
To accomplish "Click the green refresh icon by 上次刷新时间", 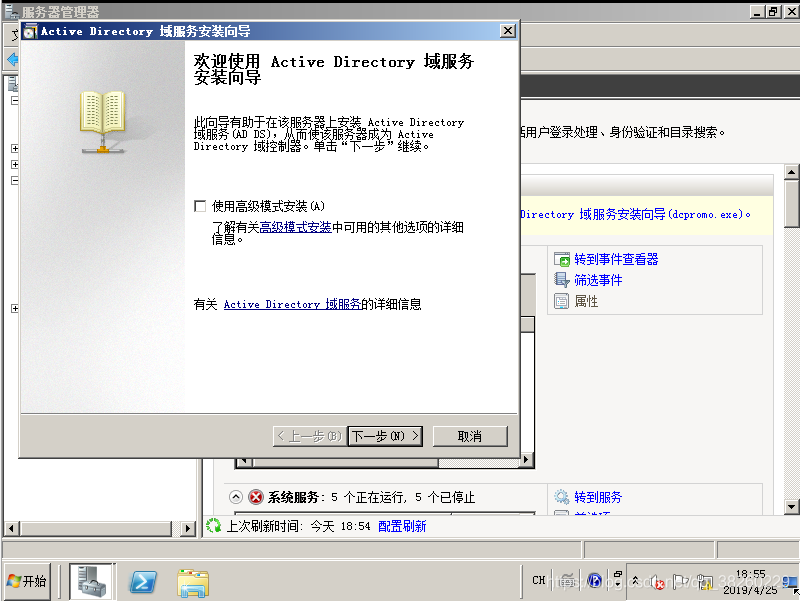I will (x=214, y=525).
